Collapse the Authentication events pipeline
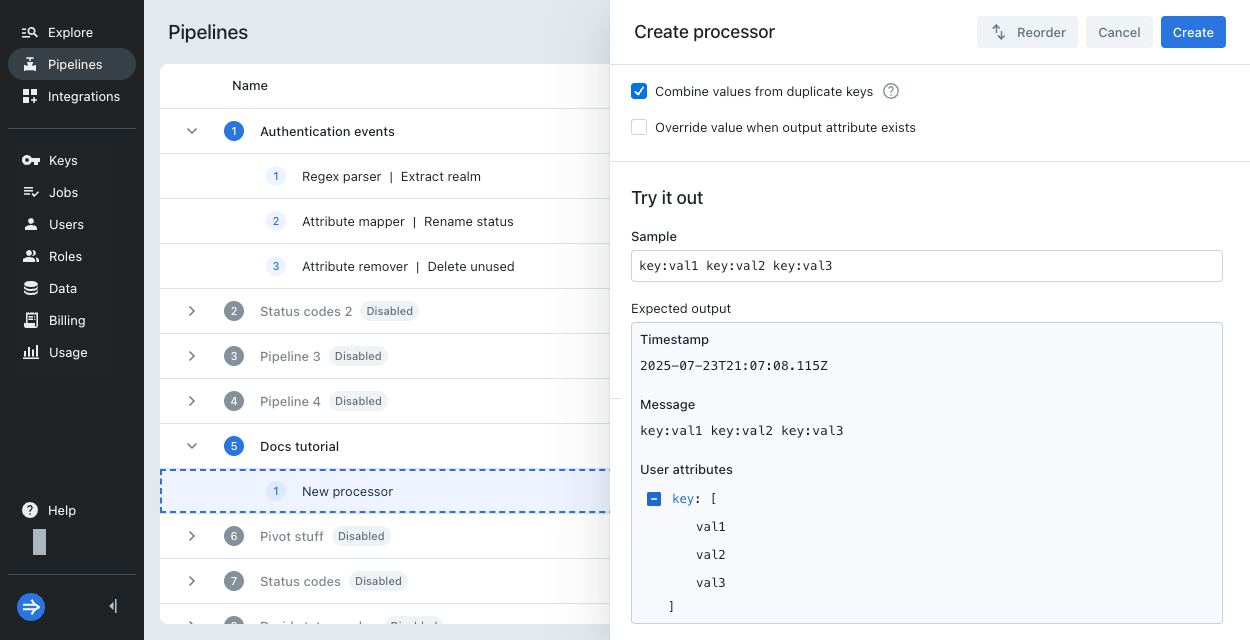1250x640 pixels. 192,131
